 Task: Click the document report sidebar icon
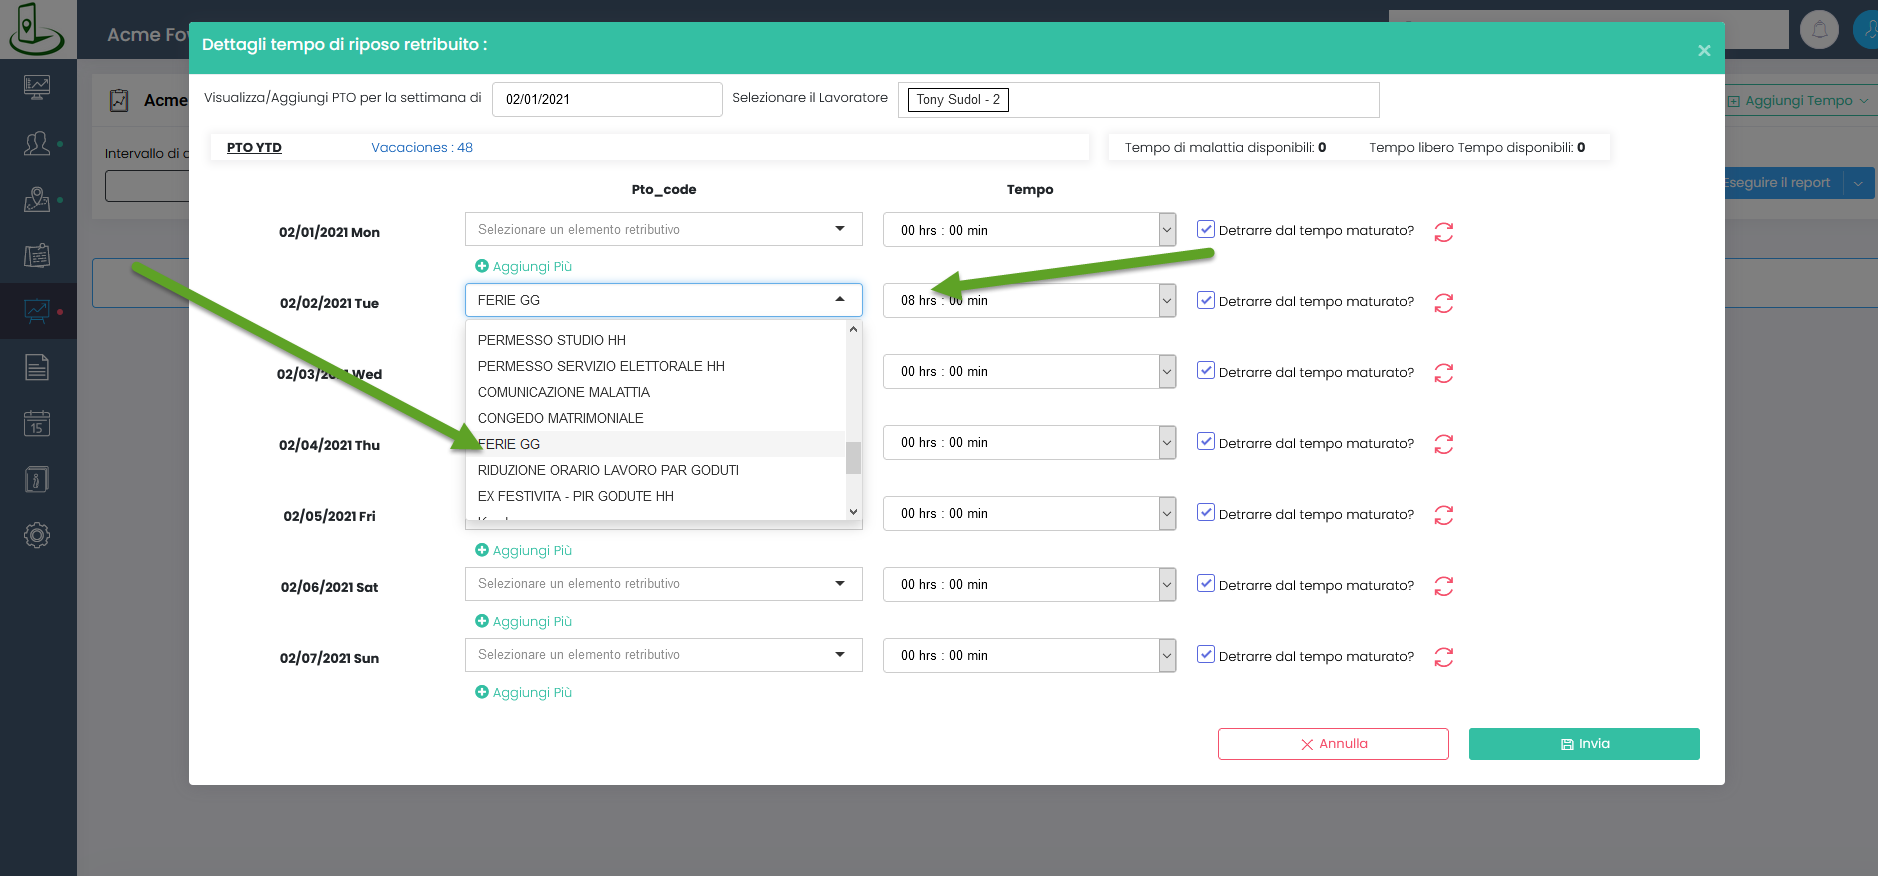coord(37,368)
